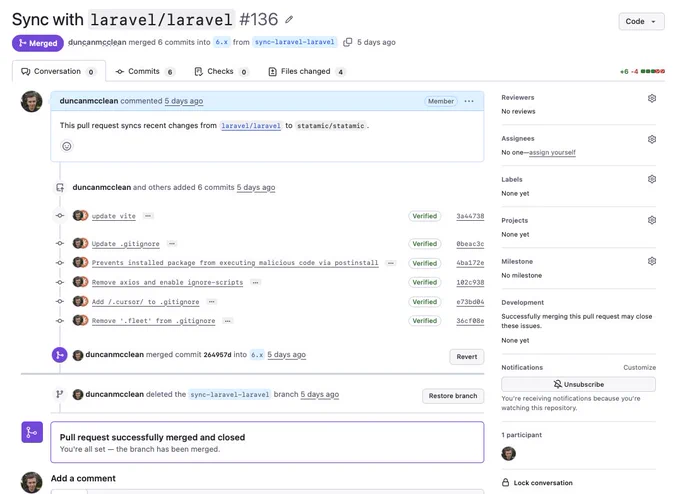Click the sync-laravel-laravel branch label in header
This screenshot has height=494, width=680.
coord(294,42)
